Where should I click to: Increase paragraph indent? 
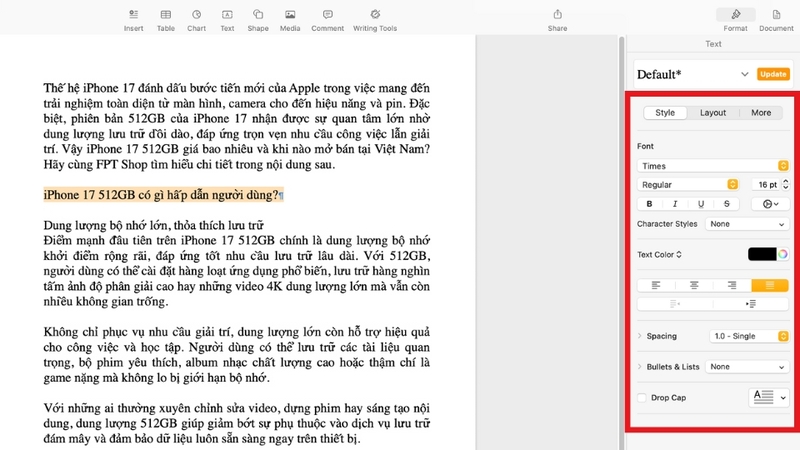point(751,304)
